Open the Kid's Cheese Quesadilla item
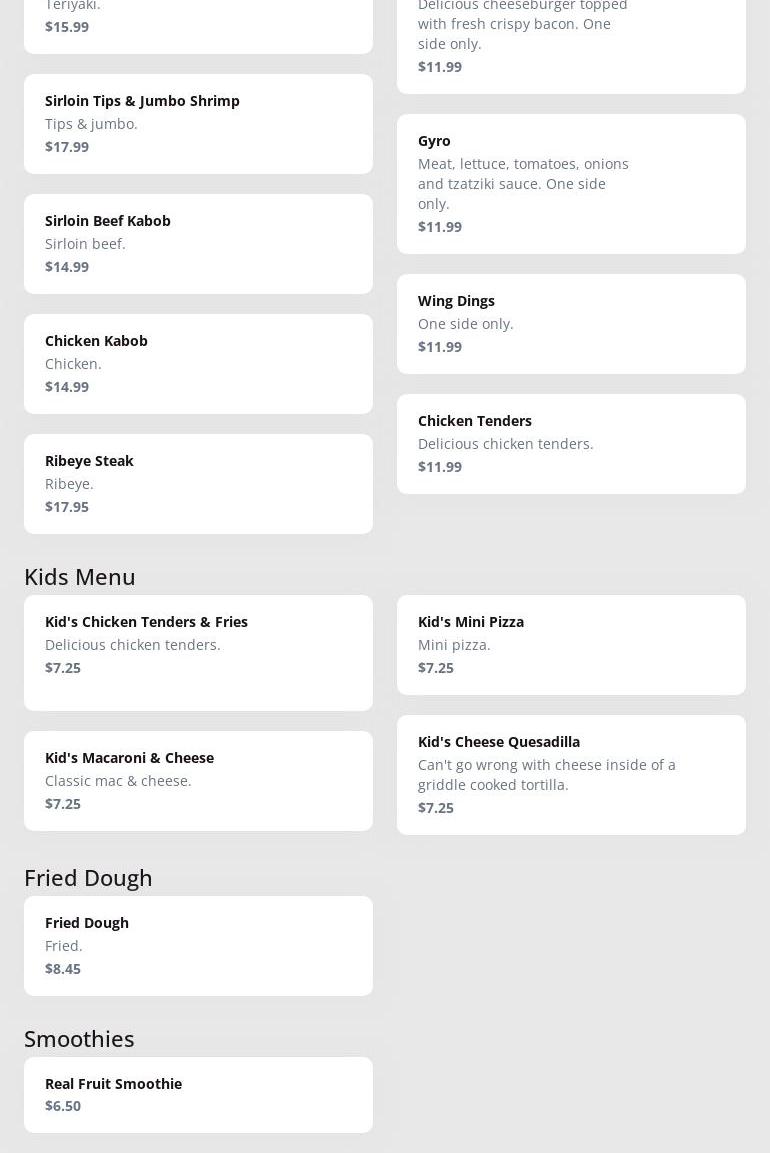This screenshot has height=1153, width=770. [x=571, y=774]
